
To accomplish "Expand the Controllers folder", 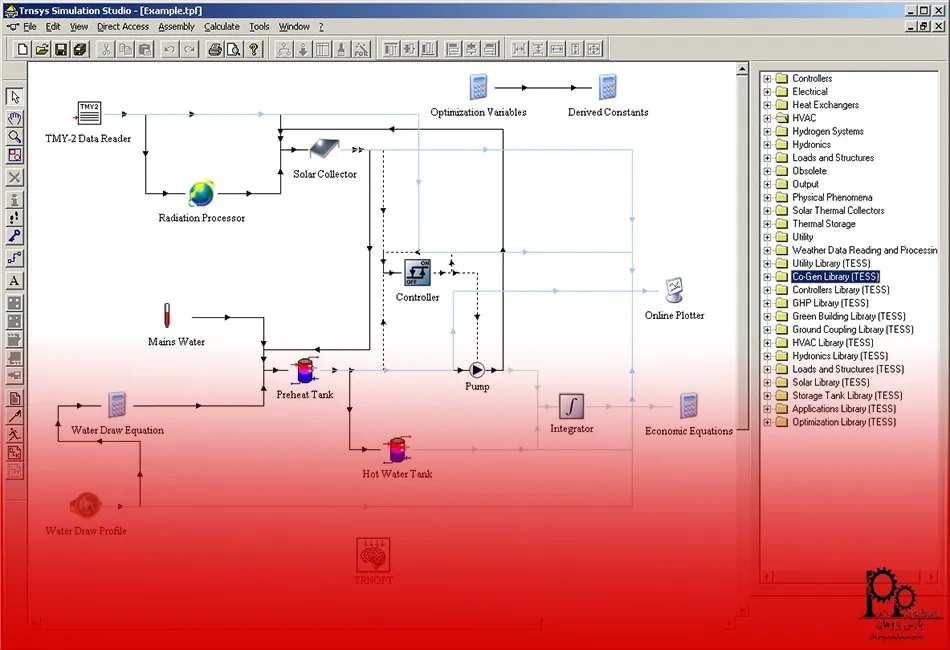I will point(767,79).
